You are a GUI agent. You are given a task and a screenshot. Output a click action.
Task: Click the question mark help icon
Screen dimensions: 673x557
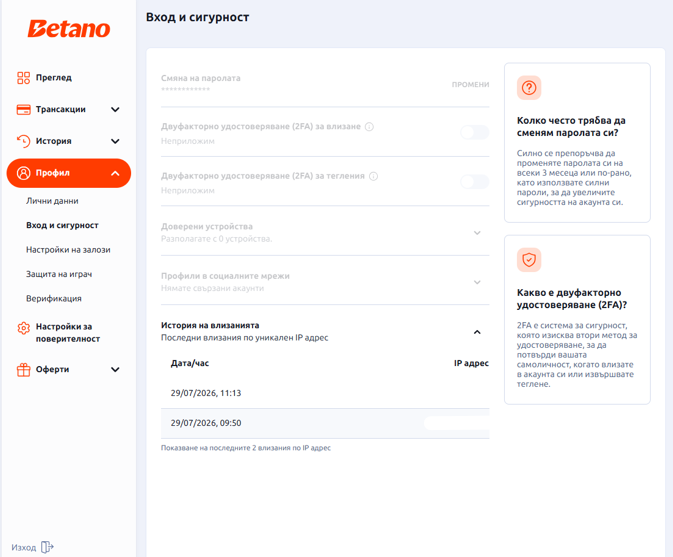pos(529,88)
